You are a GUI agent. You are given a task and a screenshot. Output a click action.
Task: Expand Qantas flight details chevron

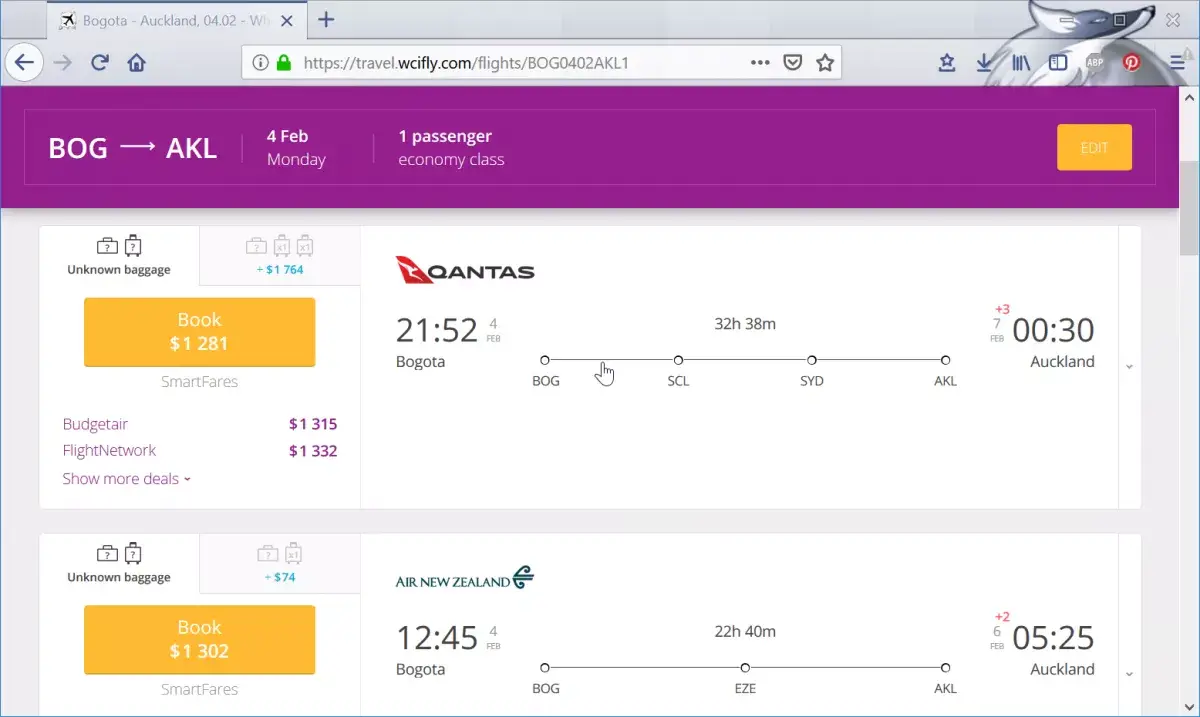[1129, 367]
